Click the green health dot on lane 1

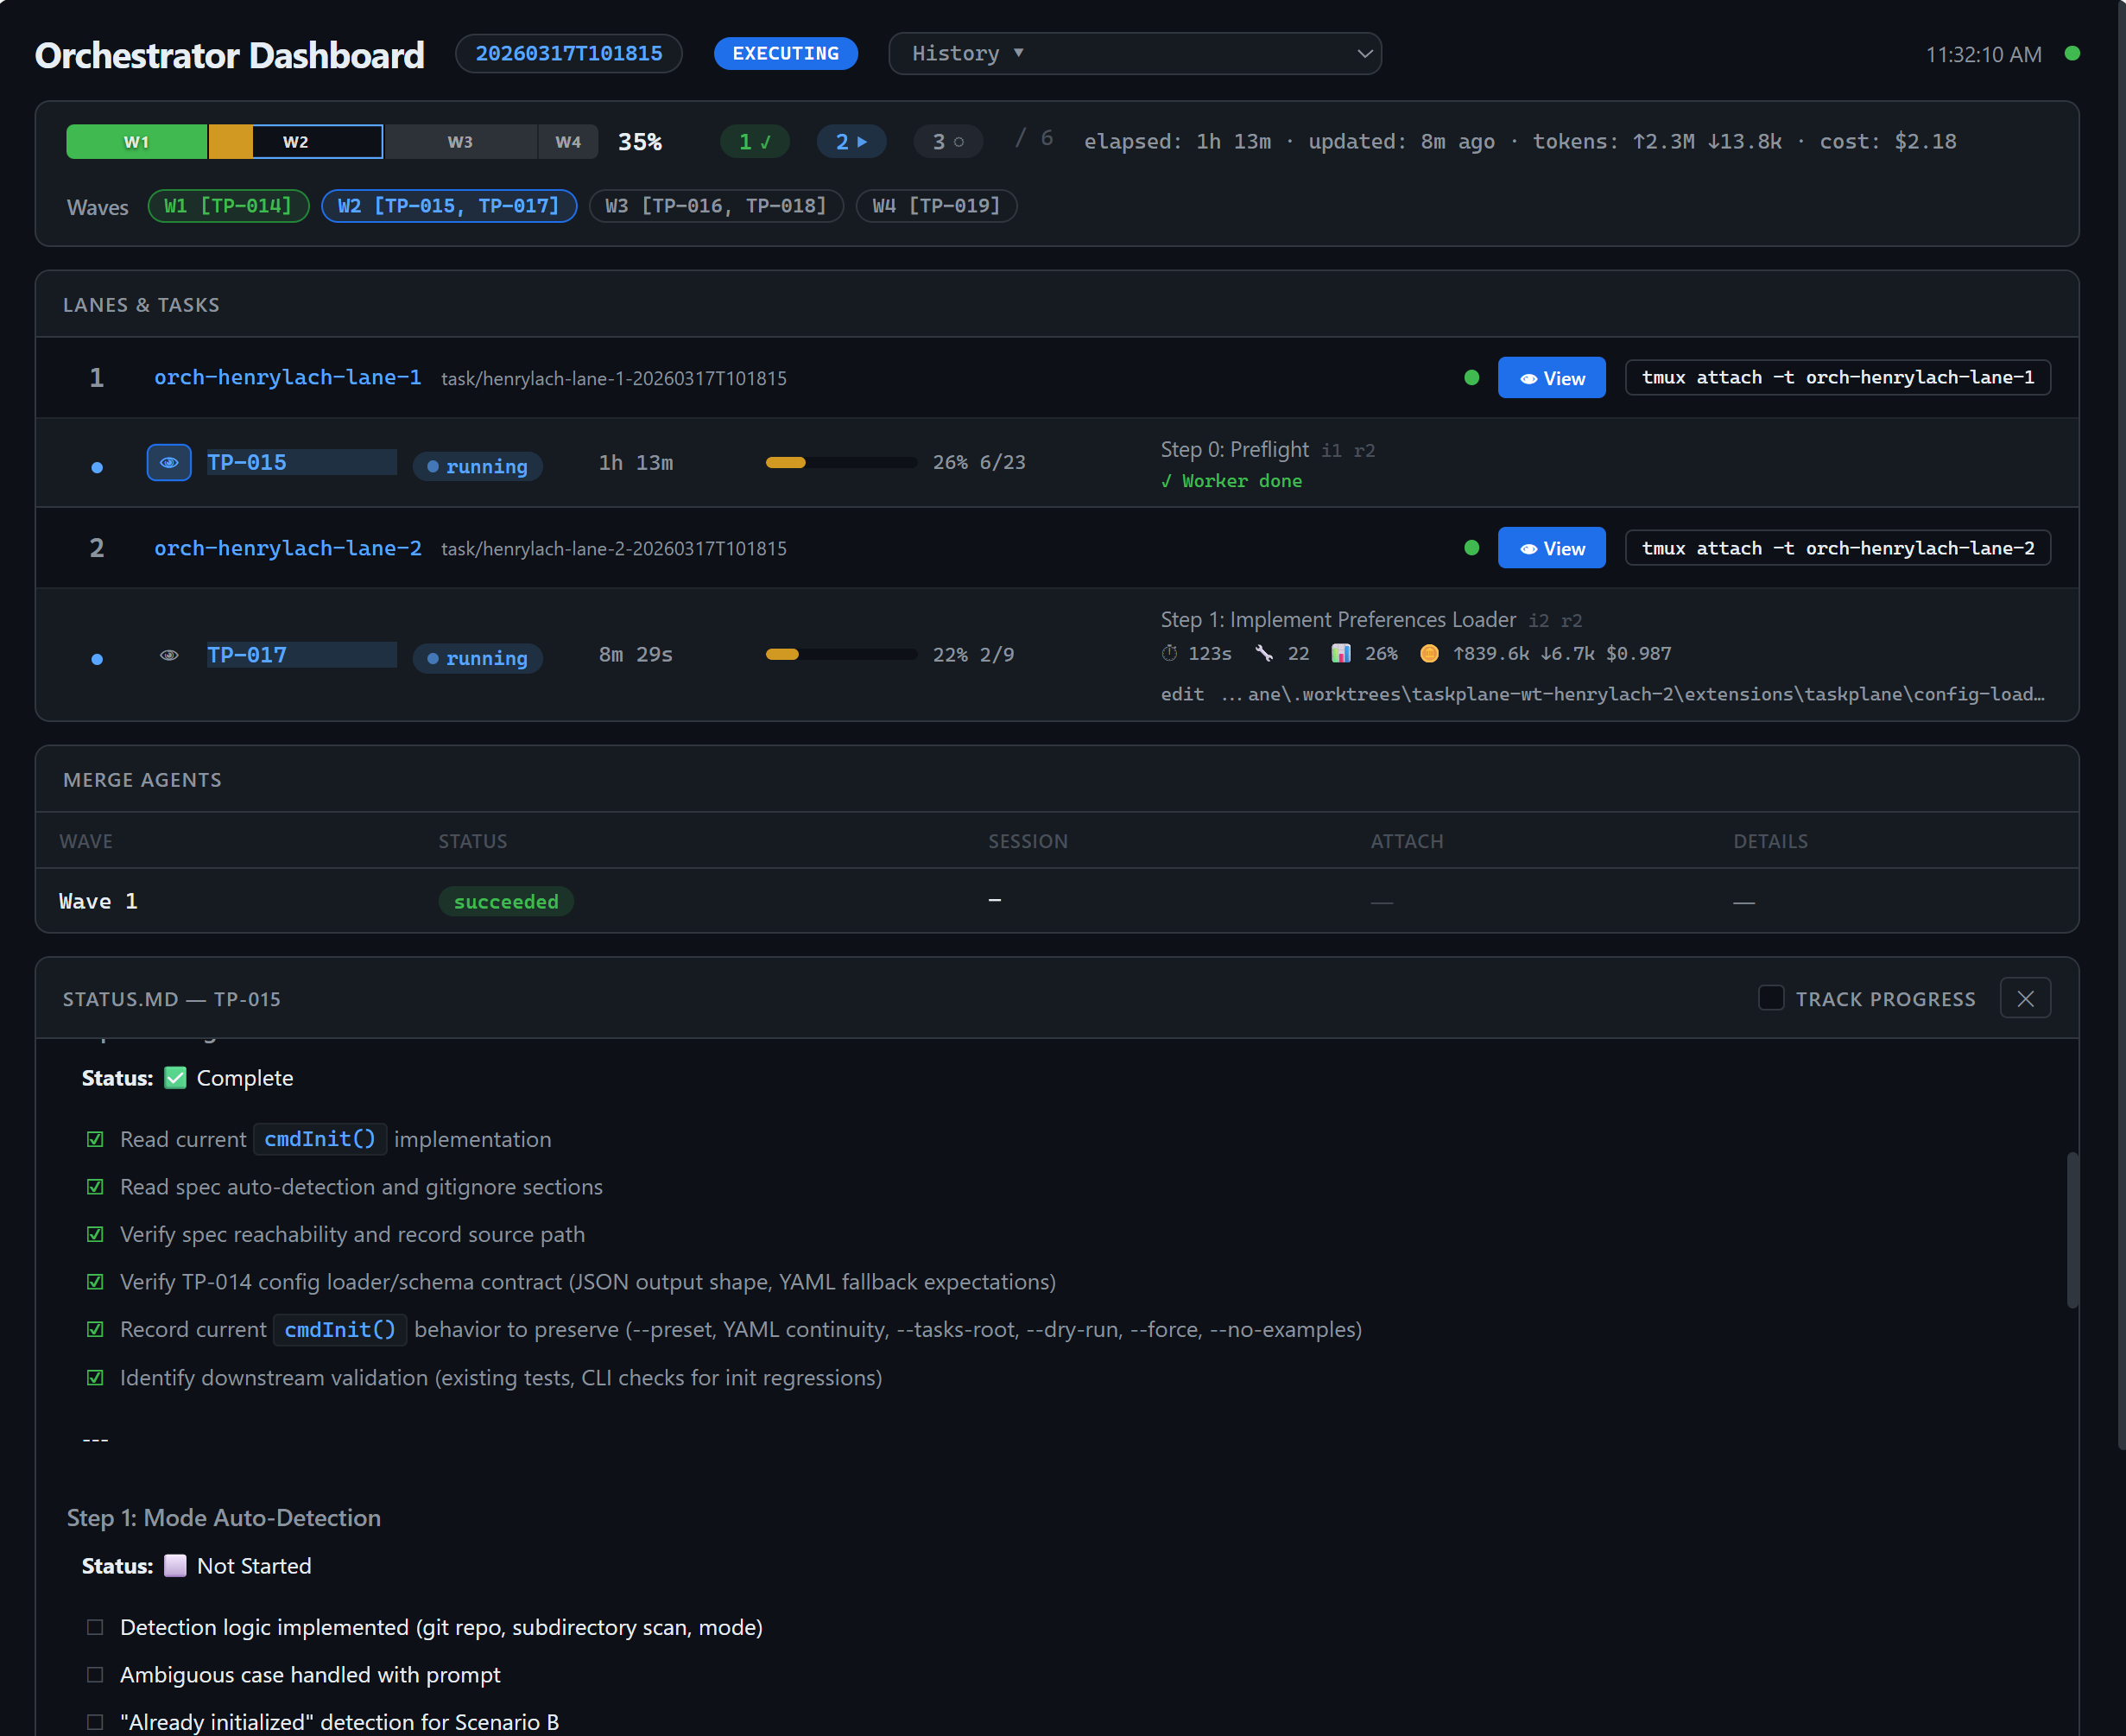point(1471,377)
